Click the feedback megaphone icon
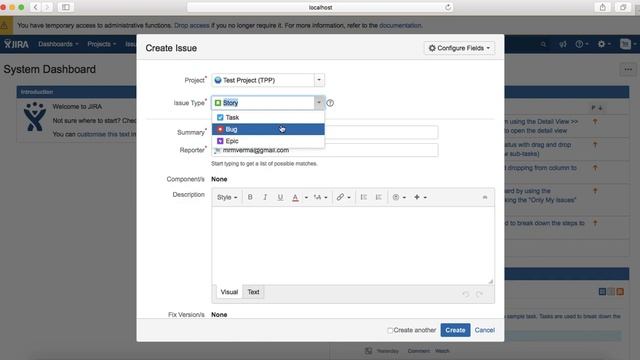This screenshot has height=360, width=640. (x=563, y=44)
